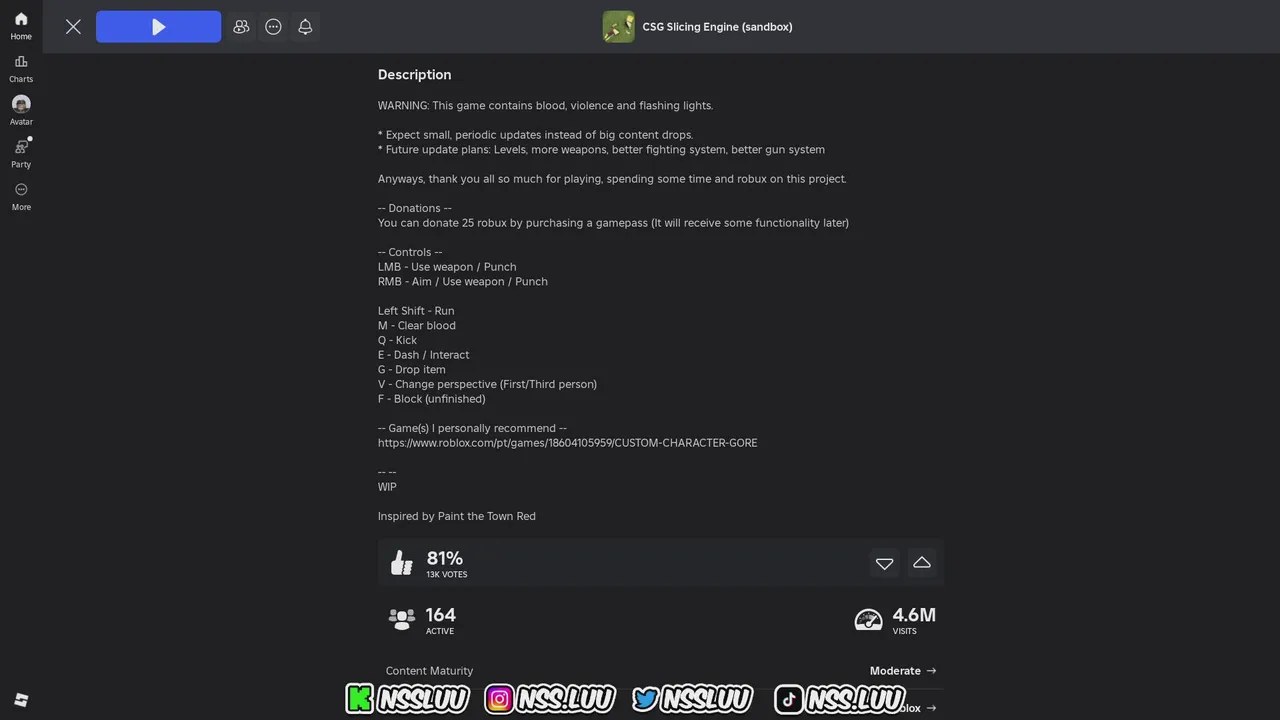The width and height of the screenshot is (1280, 720).
Task: Open Party in the sidebar
Action: pyautogui.click(x=21, y=154)
